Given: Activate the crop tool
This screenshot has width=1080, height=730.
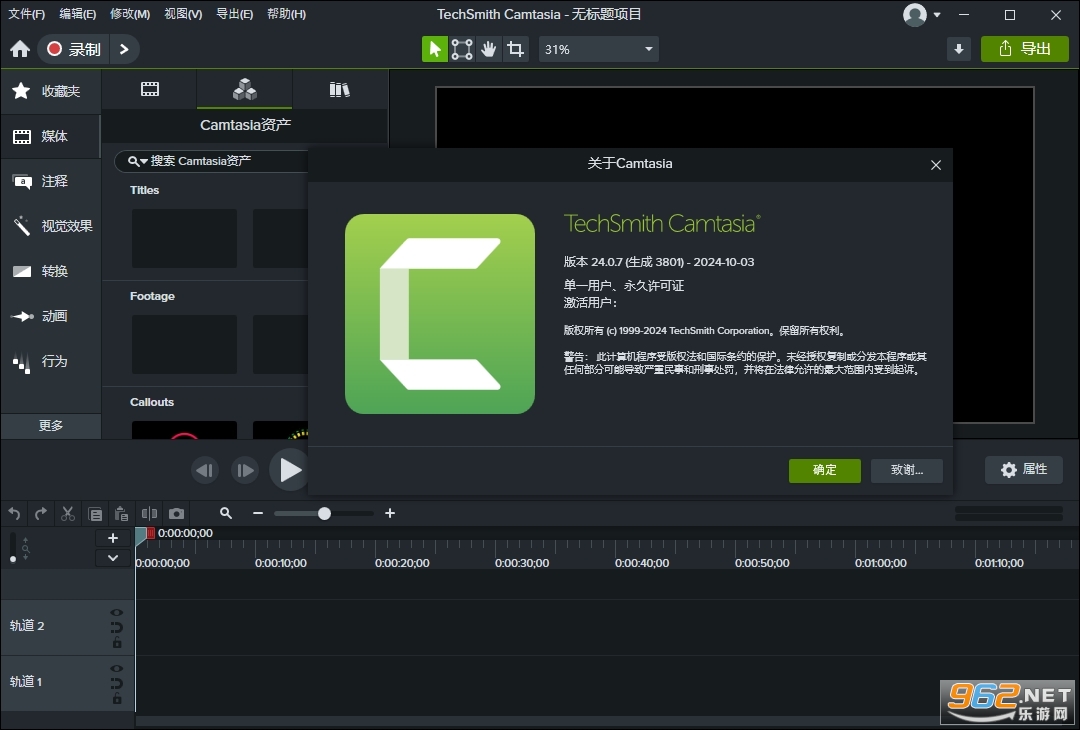Looking at the screenshot, I should pyautogui.click(x=515, y=49).
